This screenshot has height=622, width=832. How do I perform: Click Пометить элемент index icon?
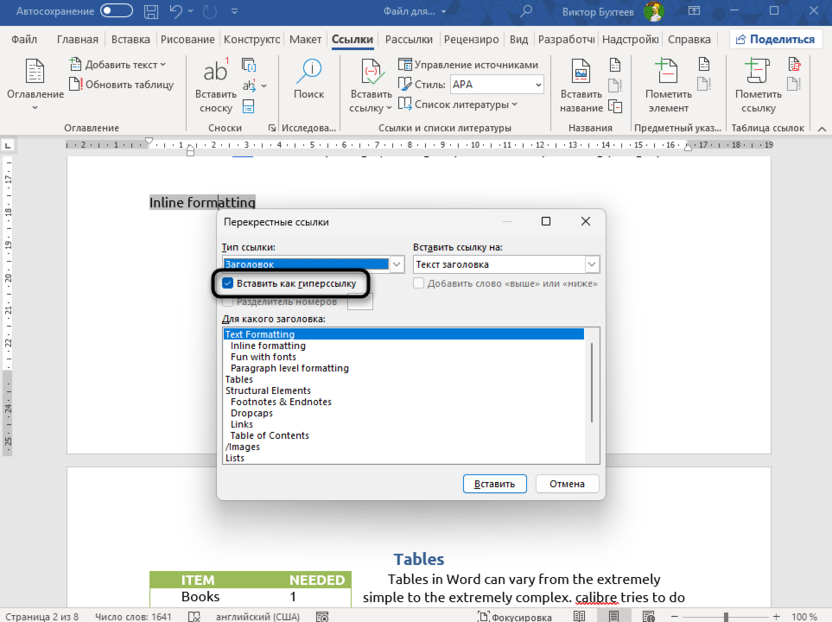pos(668,71)
